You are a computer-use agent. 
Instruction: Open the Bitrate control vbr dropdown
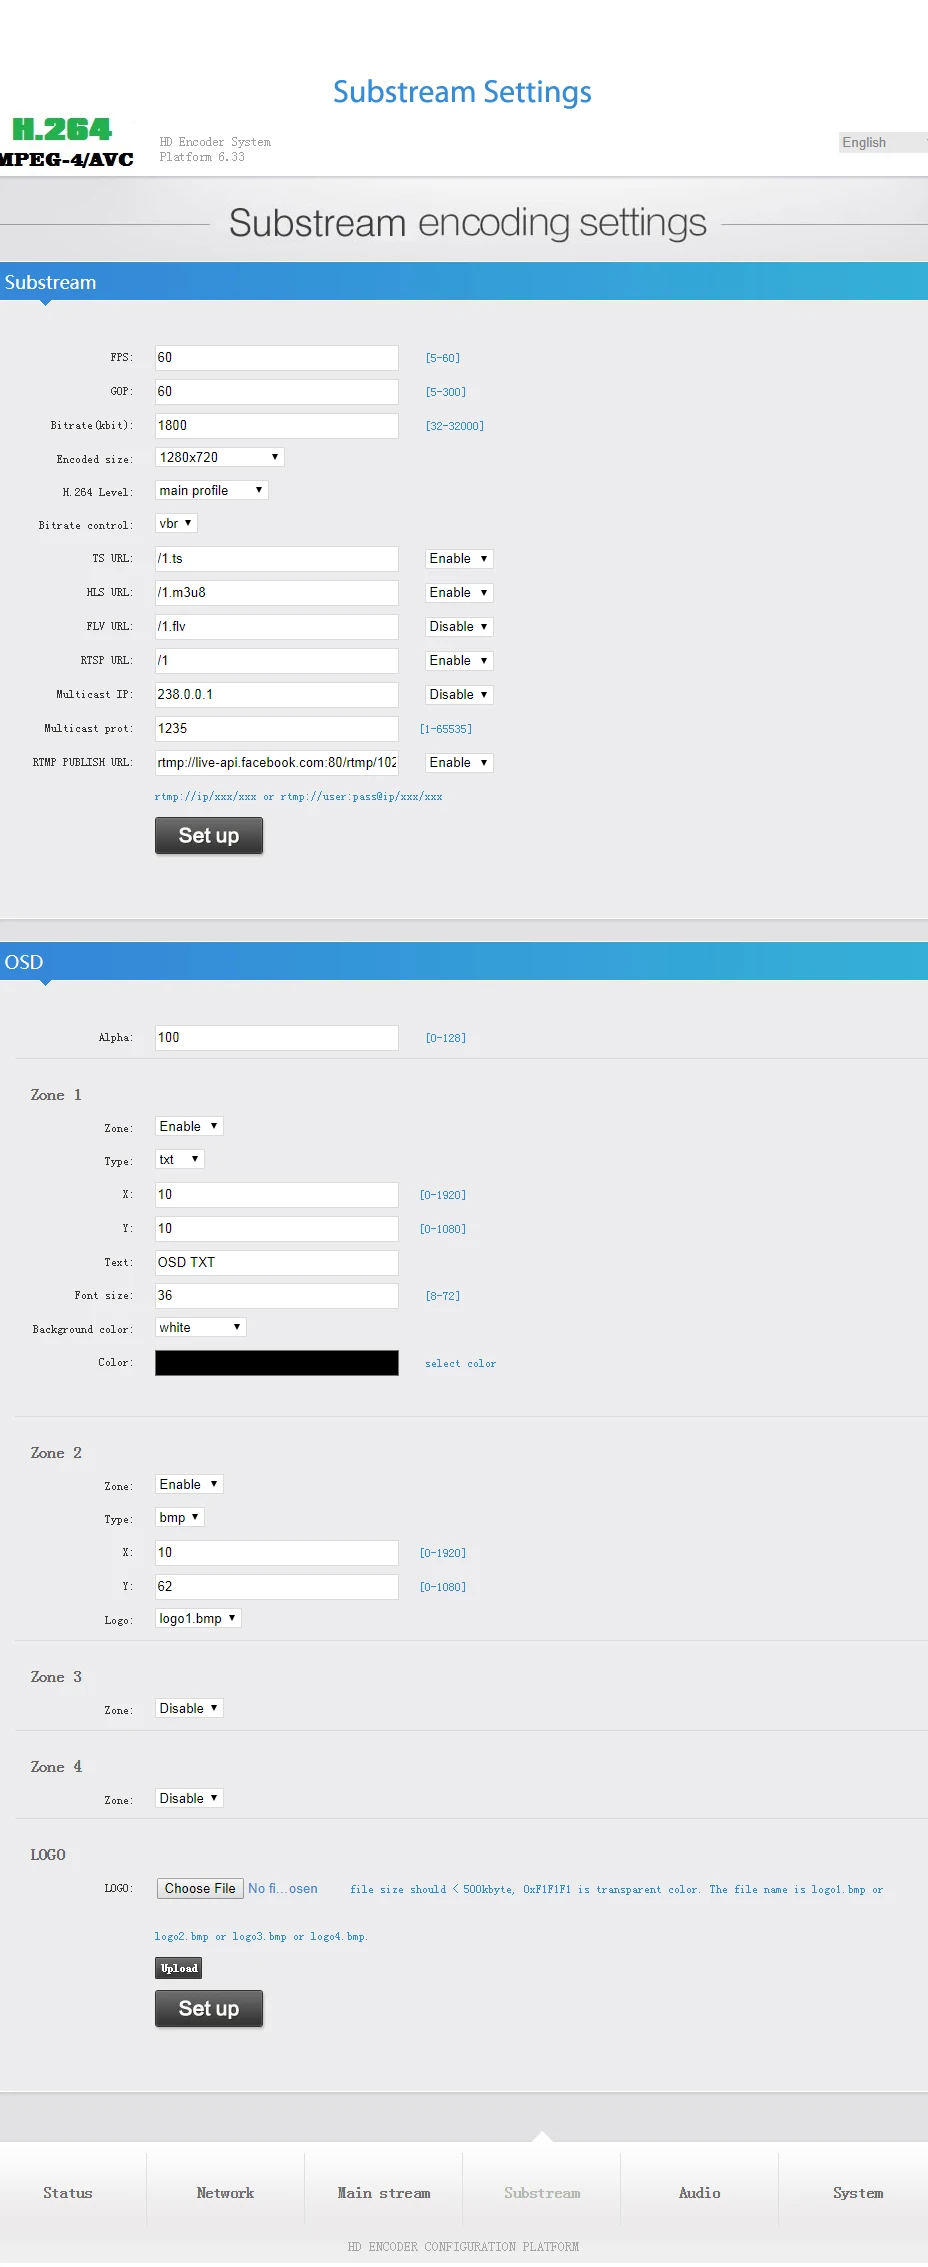pos(176,523)
